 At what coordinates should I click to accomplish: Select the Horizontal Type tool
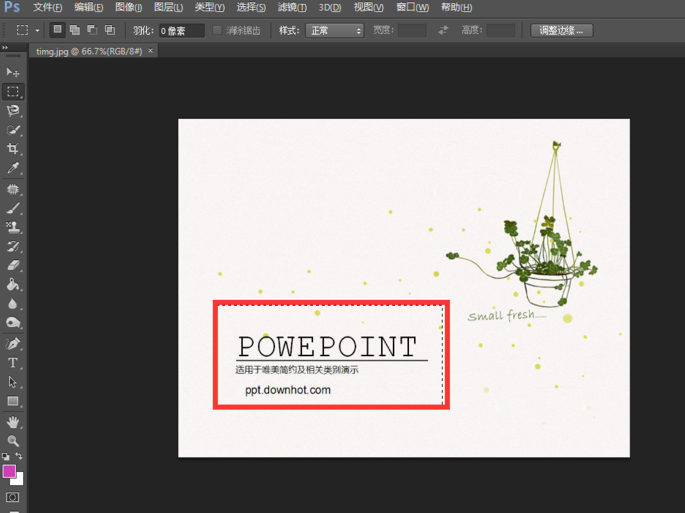(x=13, y=363)
